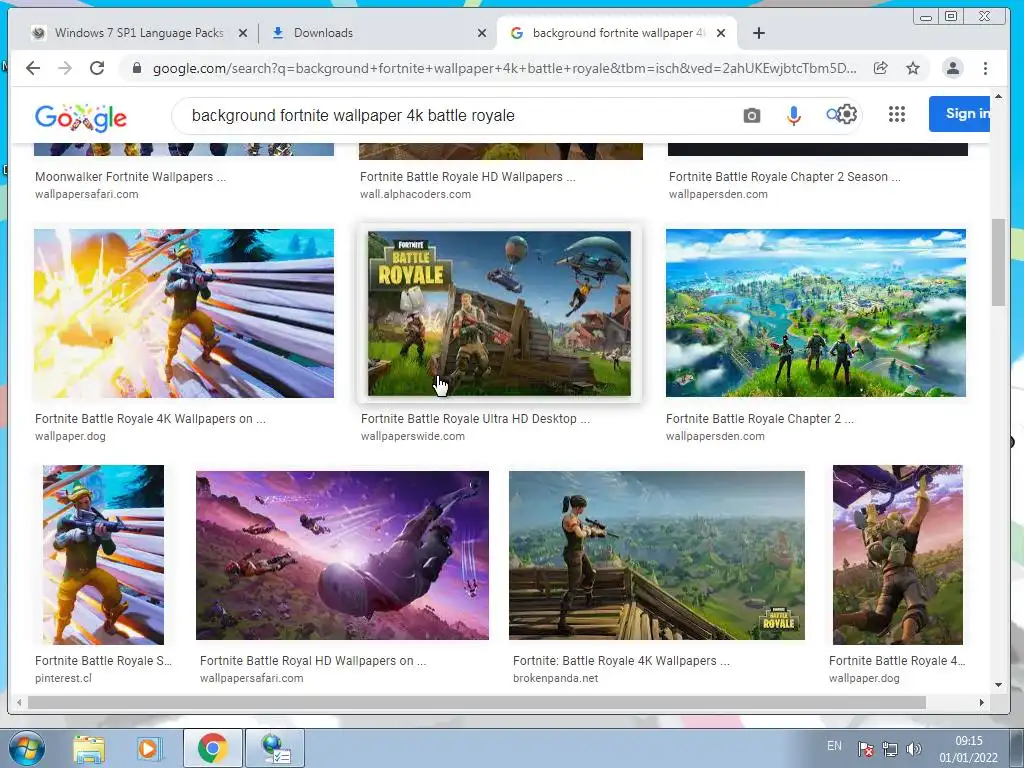Open the taskbar clock showing 09:15

click(968, 749)
